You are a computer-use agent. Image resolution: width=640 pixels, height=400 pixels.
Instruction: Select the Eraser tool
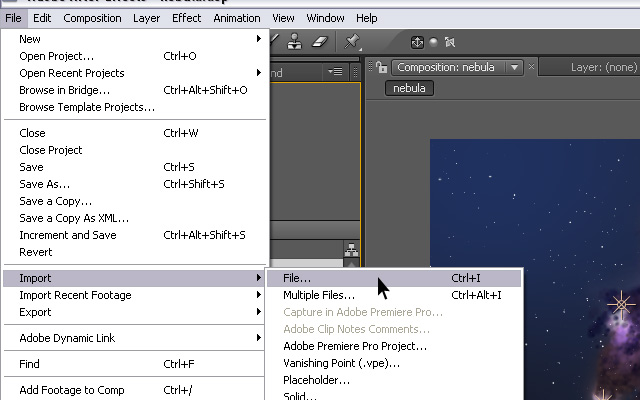point(320,42)
